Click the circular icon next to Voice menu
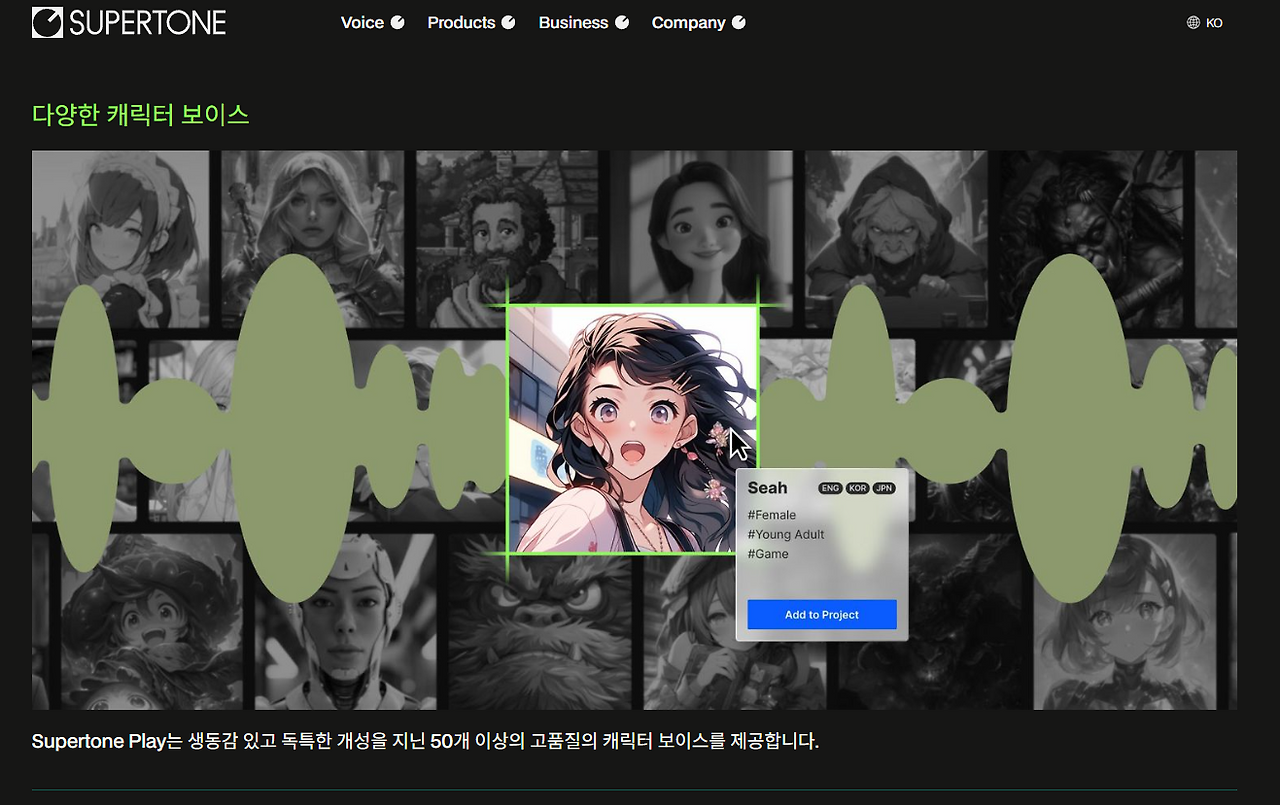Viewport: 1280px width, 805px height. (x=395, y=21)
